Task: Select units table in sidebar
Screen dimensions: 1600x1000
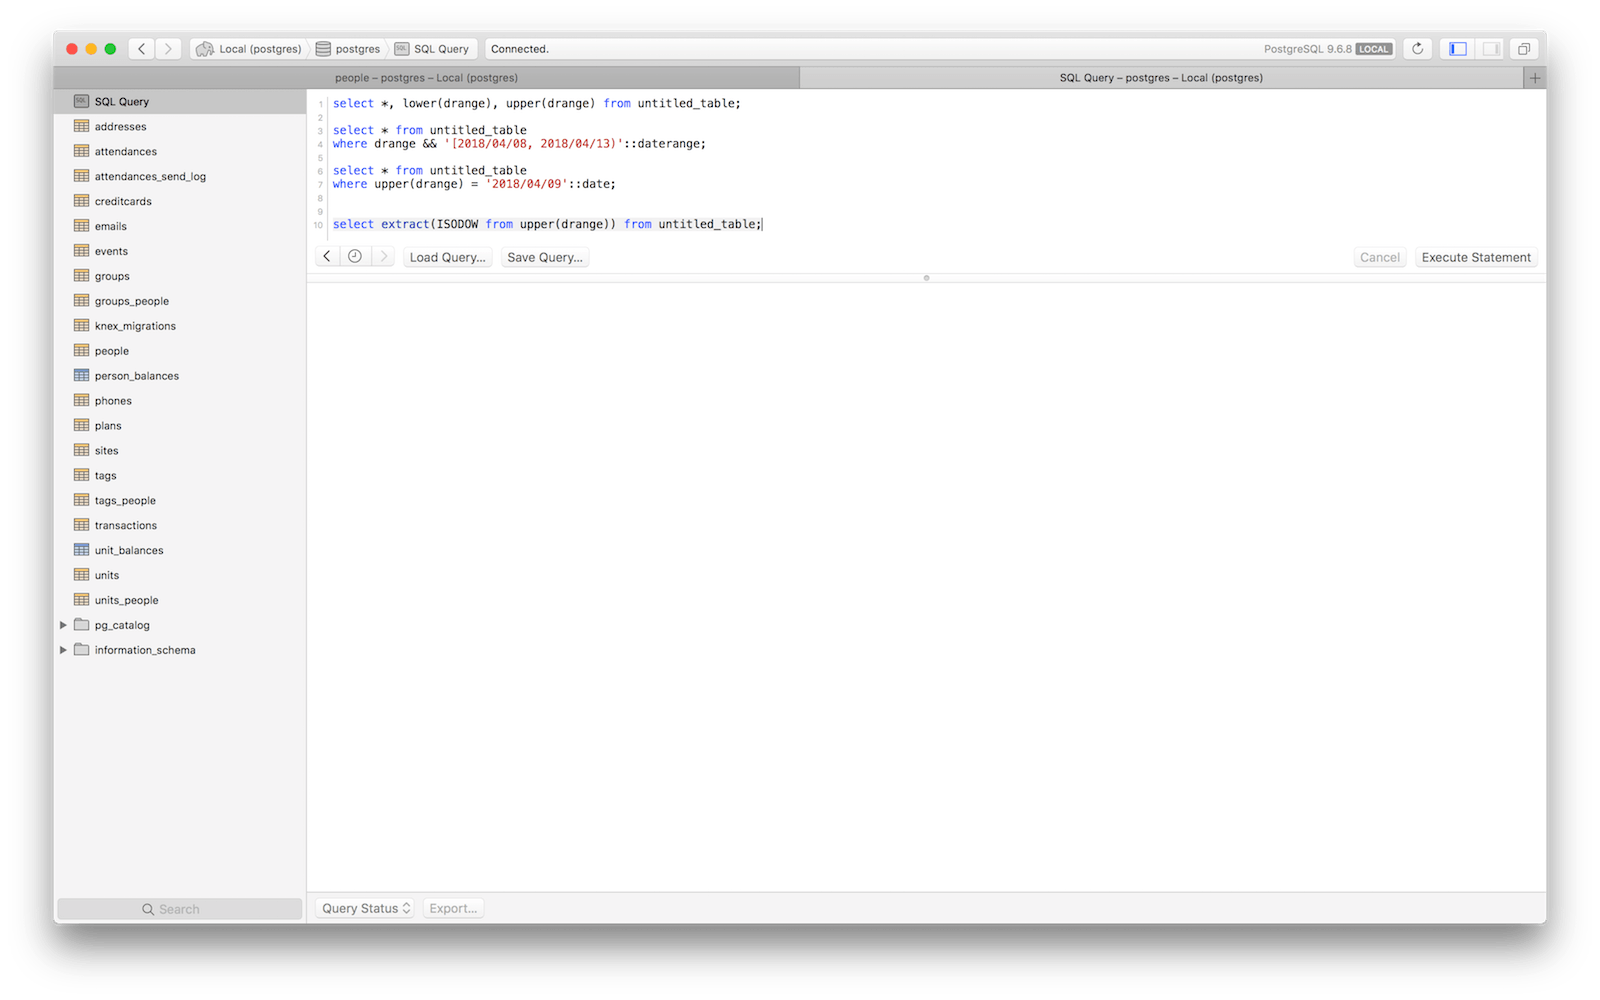Action: [180, 575]
